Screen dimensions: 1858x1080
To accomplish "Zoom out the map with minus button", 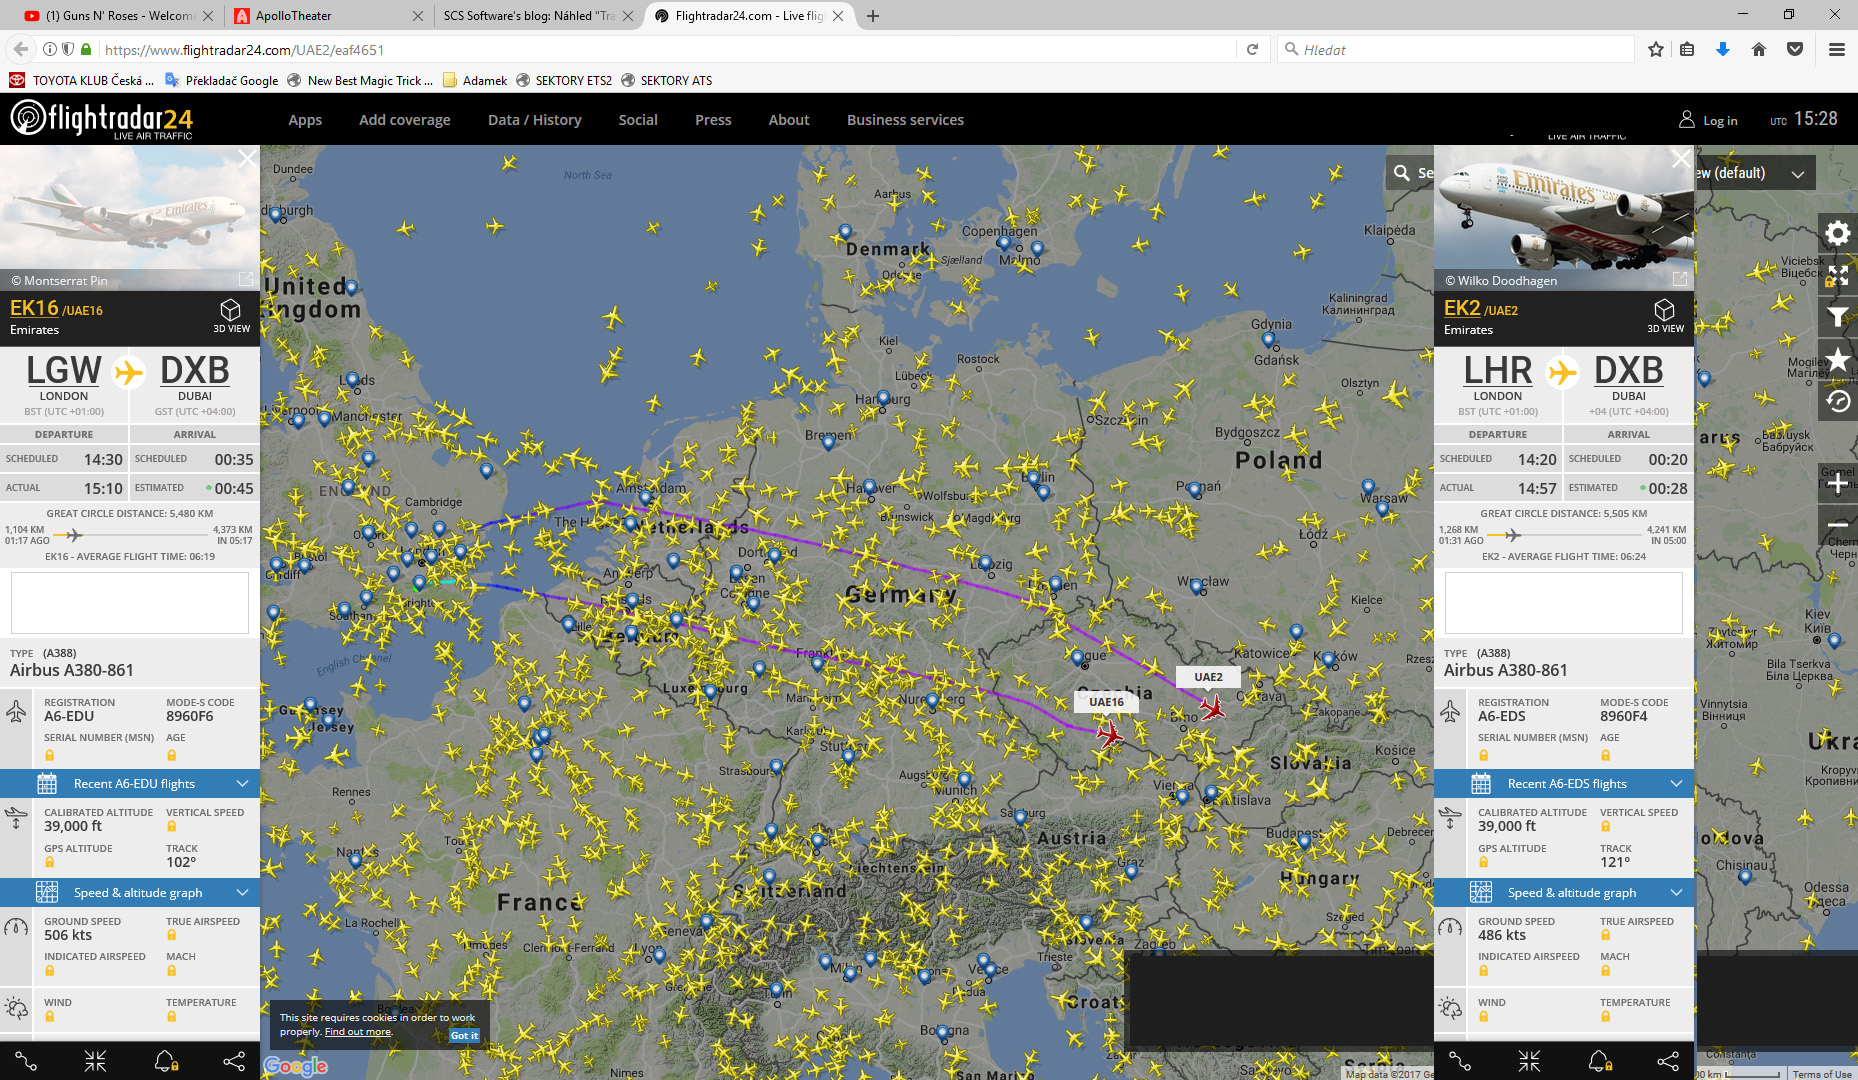I will point(1838,525).
